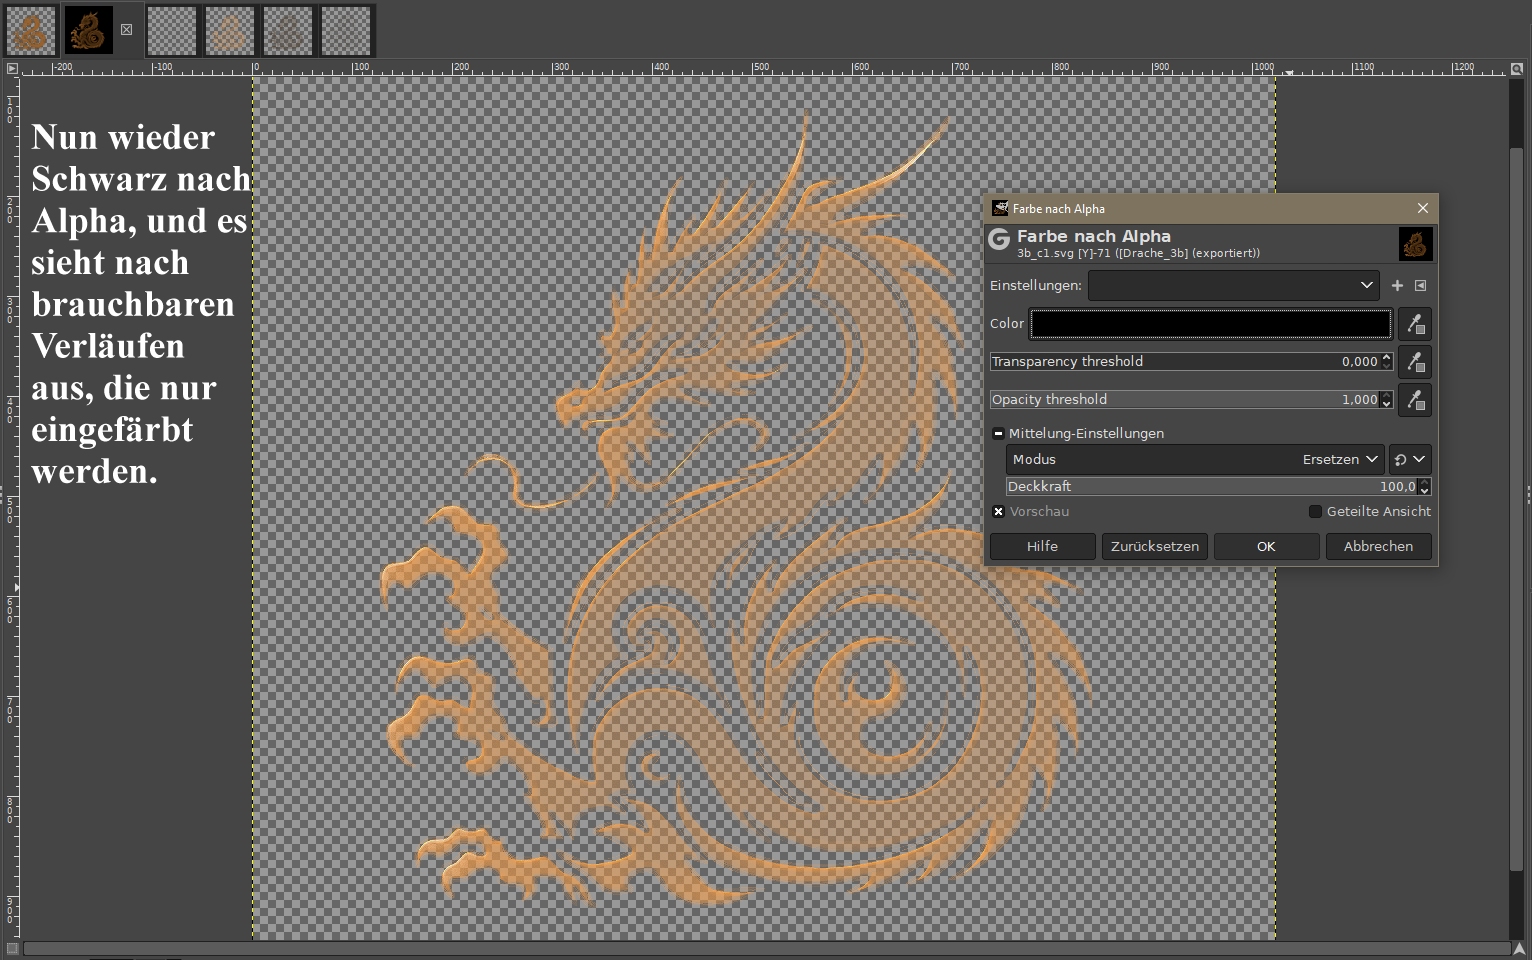This screenshot has height=960, width=1532.
Task: Switch to the third image tab
Action: click(172, 30)
